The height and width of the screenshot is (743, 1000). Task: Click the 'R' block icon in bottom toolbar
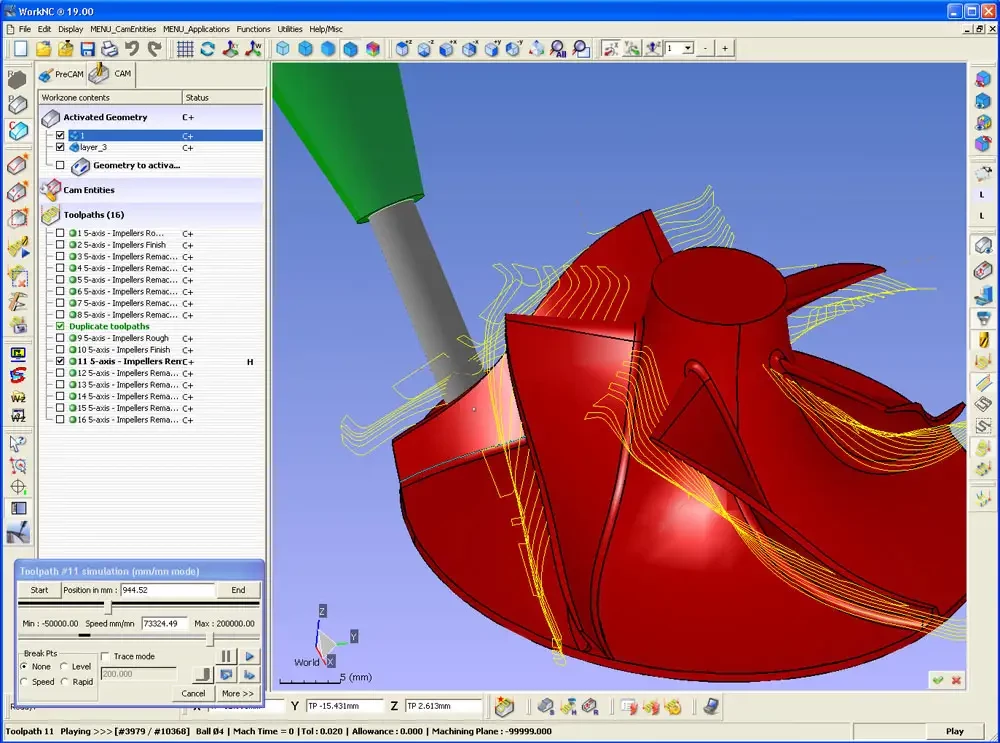[590, 706]
